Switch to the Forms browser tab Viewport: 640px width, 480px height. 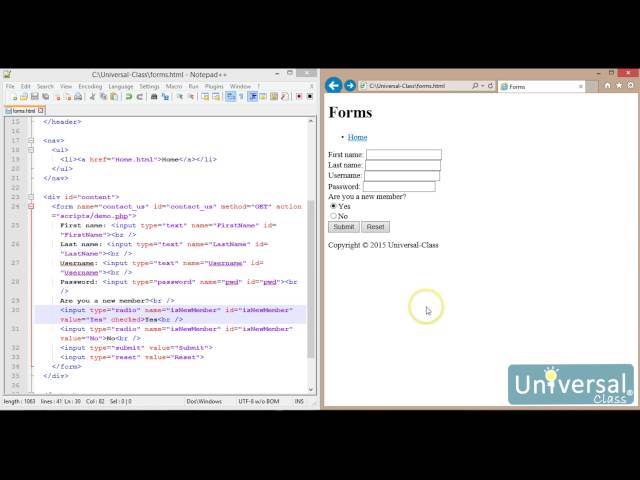pos(541,87)
